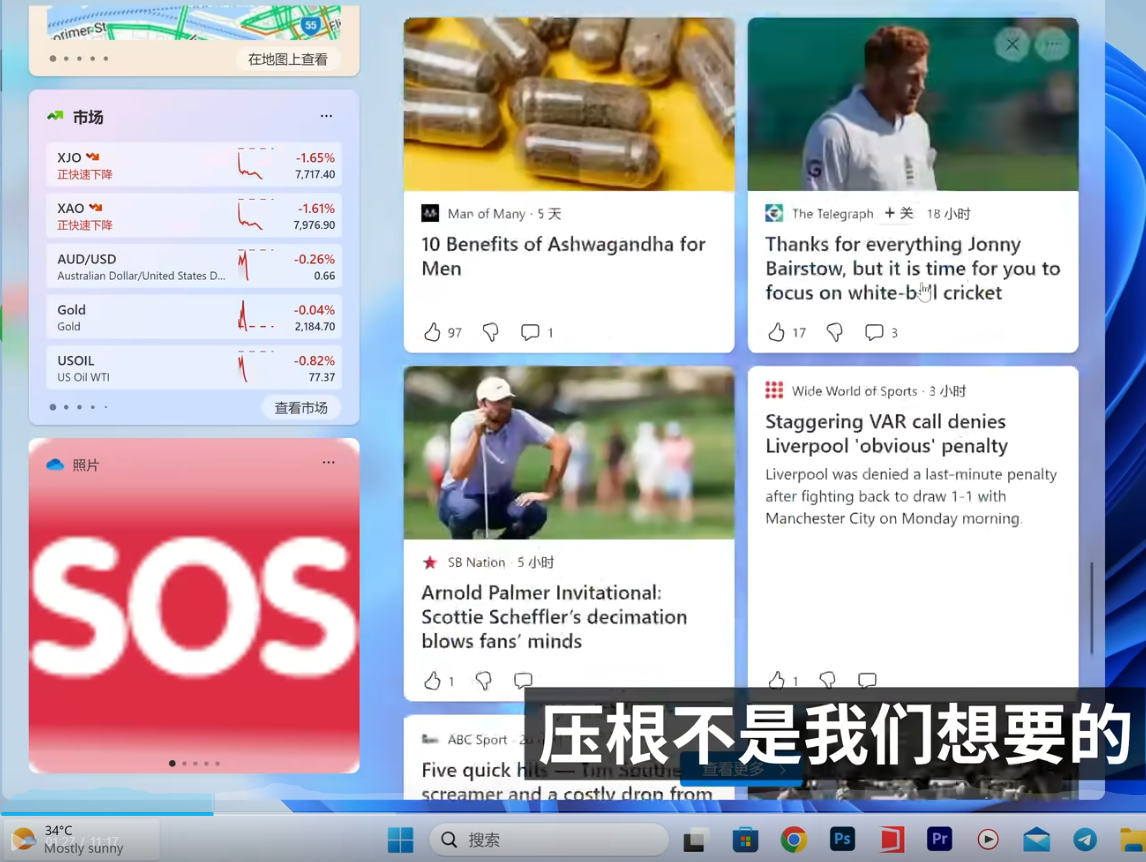Dislike the Jonny Bairstow article
1146x862 pixels.
(834, 333)
